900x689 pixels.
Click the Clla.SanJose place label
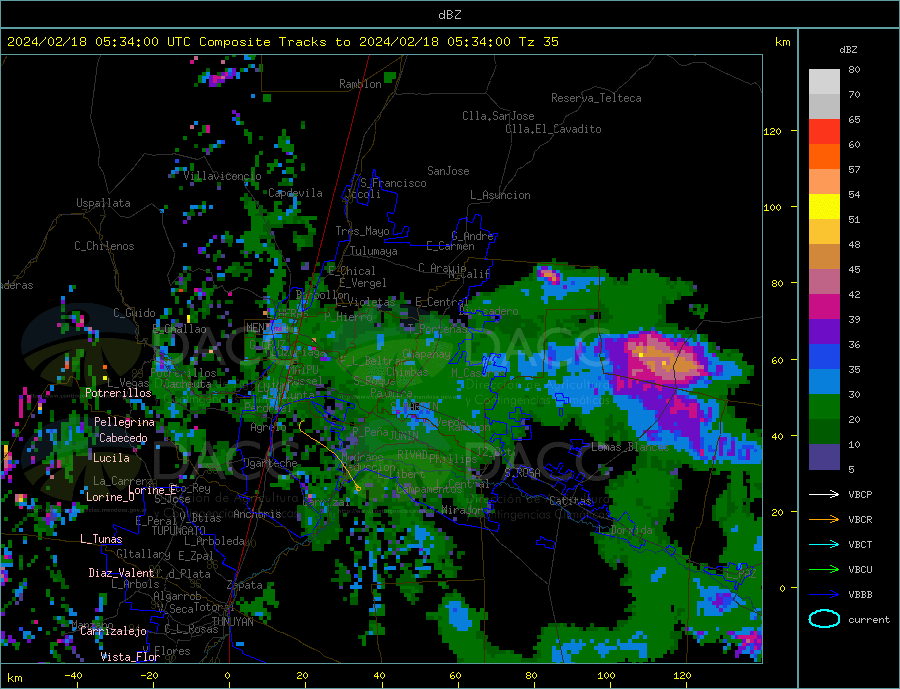point(498,116)
